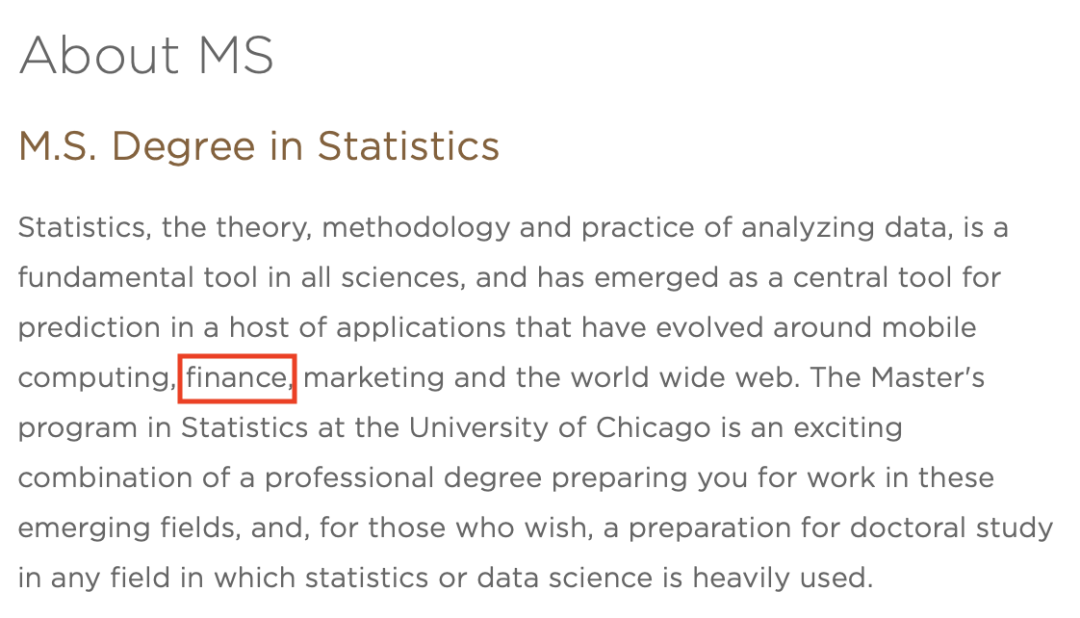The height and width of the screenshot is (618, 1080).
Task: Click the word "exciting"
Action: pos(848,428)
